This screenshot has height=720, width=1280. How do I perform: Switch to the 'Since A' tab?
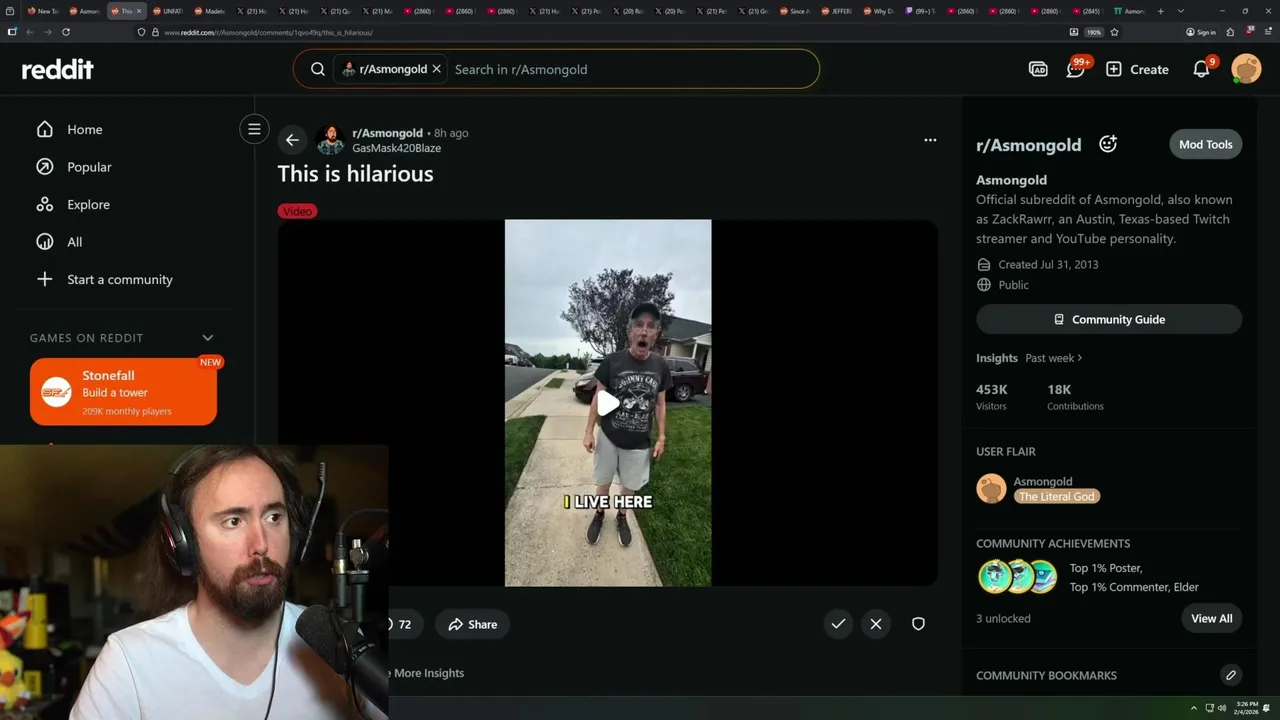point(795,11)
